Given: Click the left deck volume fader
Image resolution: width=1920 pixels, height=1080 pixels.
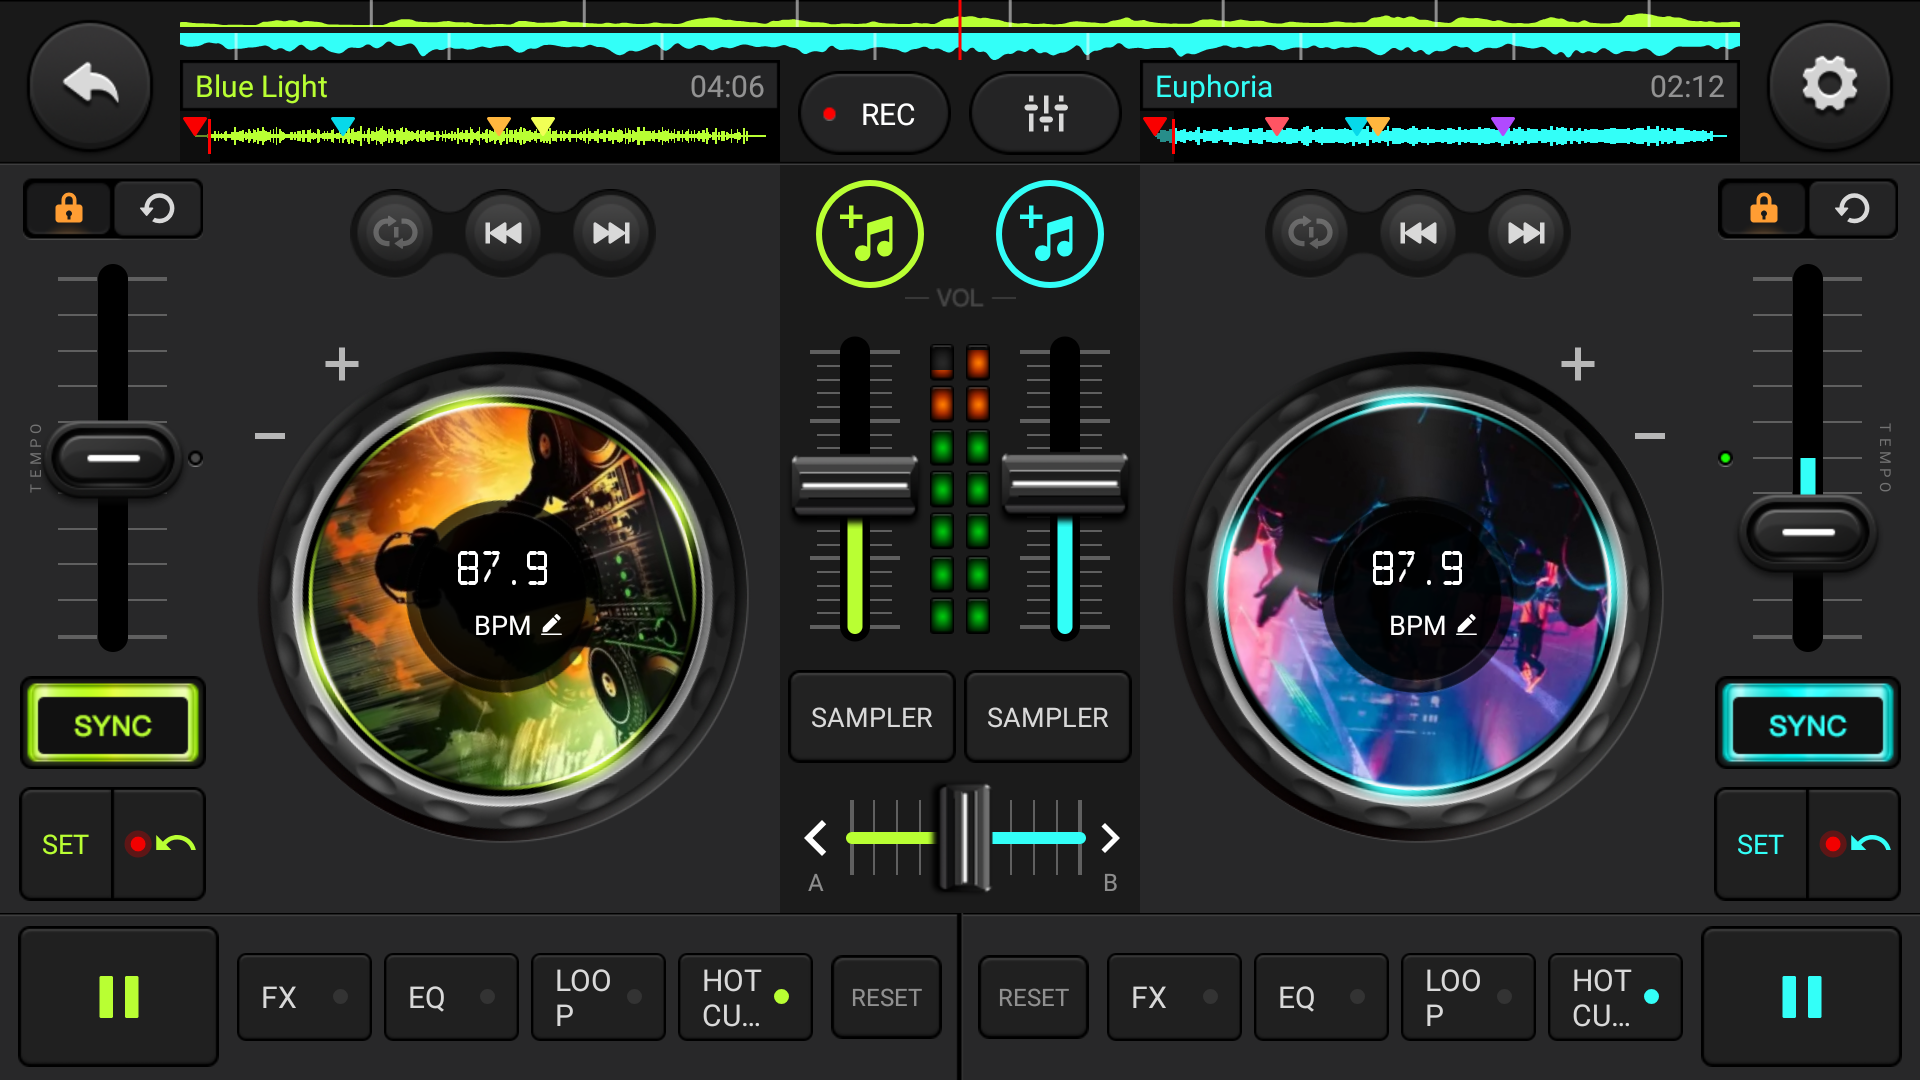Looking at the screenshot, I should click(854, 484).
